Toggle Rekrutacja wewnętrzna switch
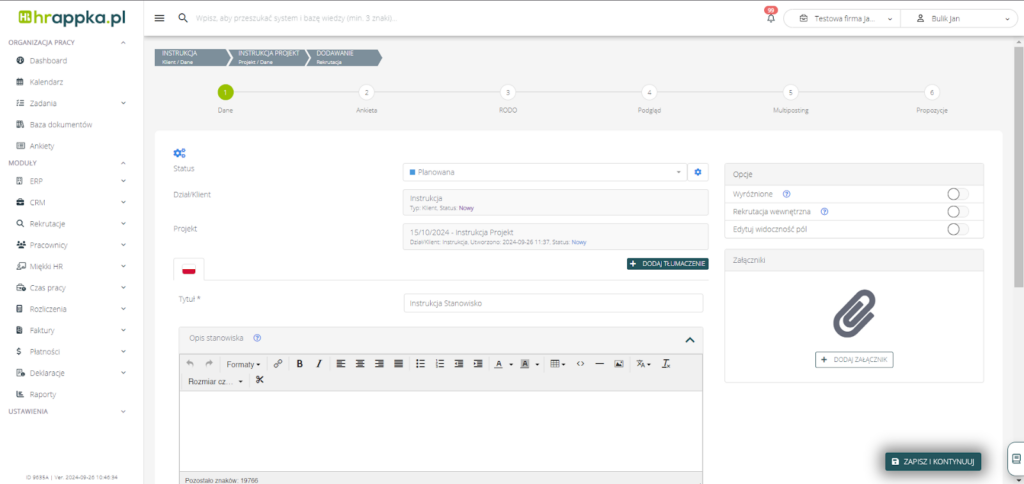Image resolution: width=1024 pixels, height=484 pixels. pyautogui.click(x=957, y=212)
